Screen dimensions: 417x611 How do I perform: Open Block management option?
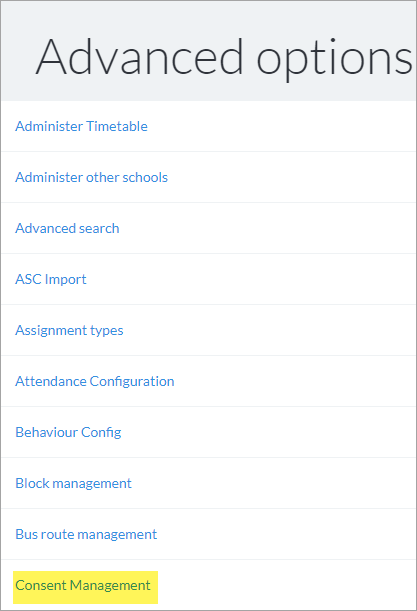click(x=73, y=484)
